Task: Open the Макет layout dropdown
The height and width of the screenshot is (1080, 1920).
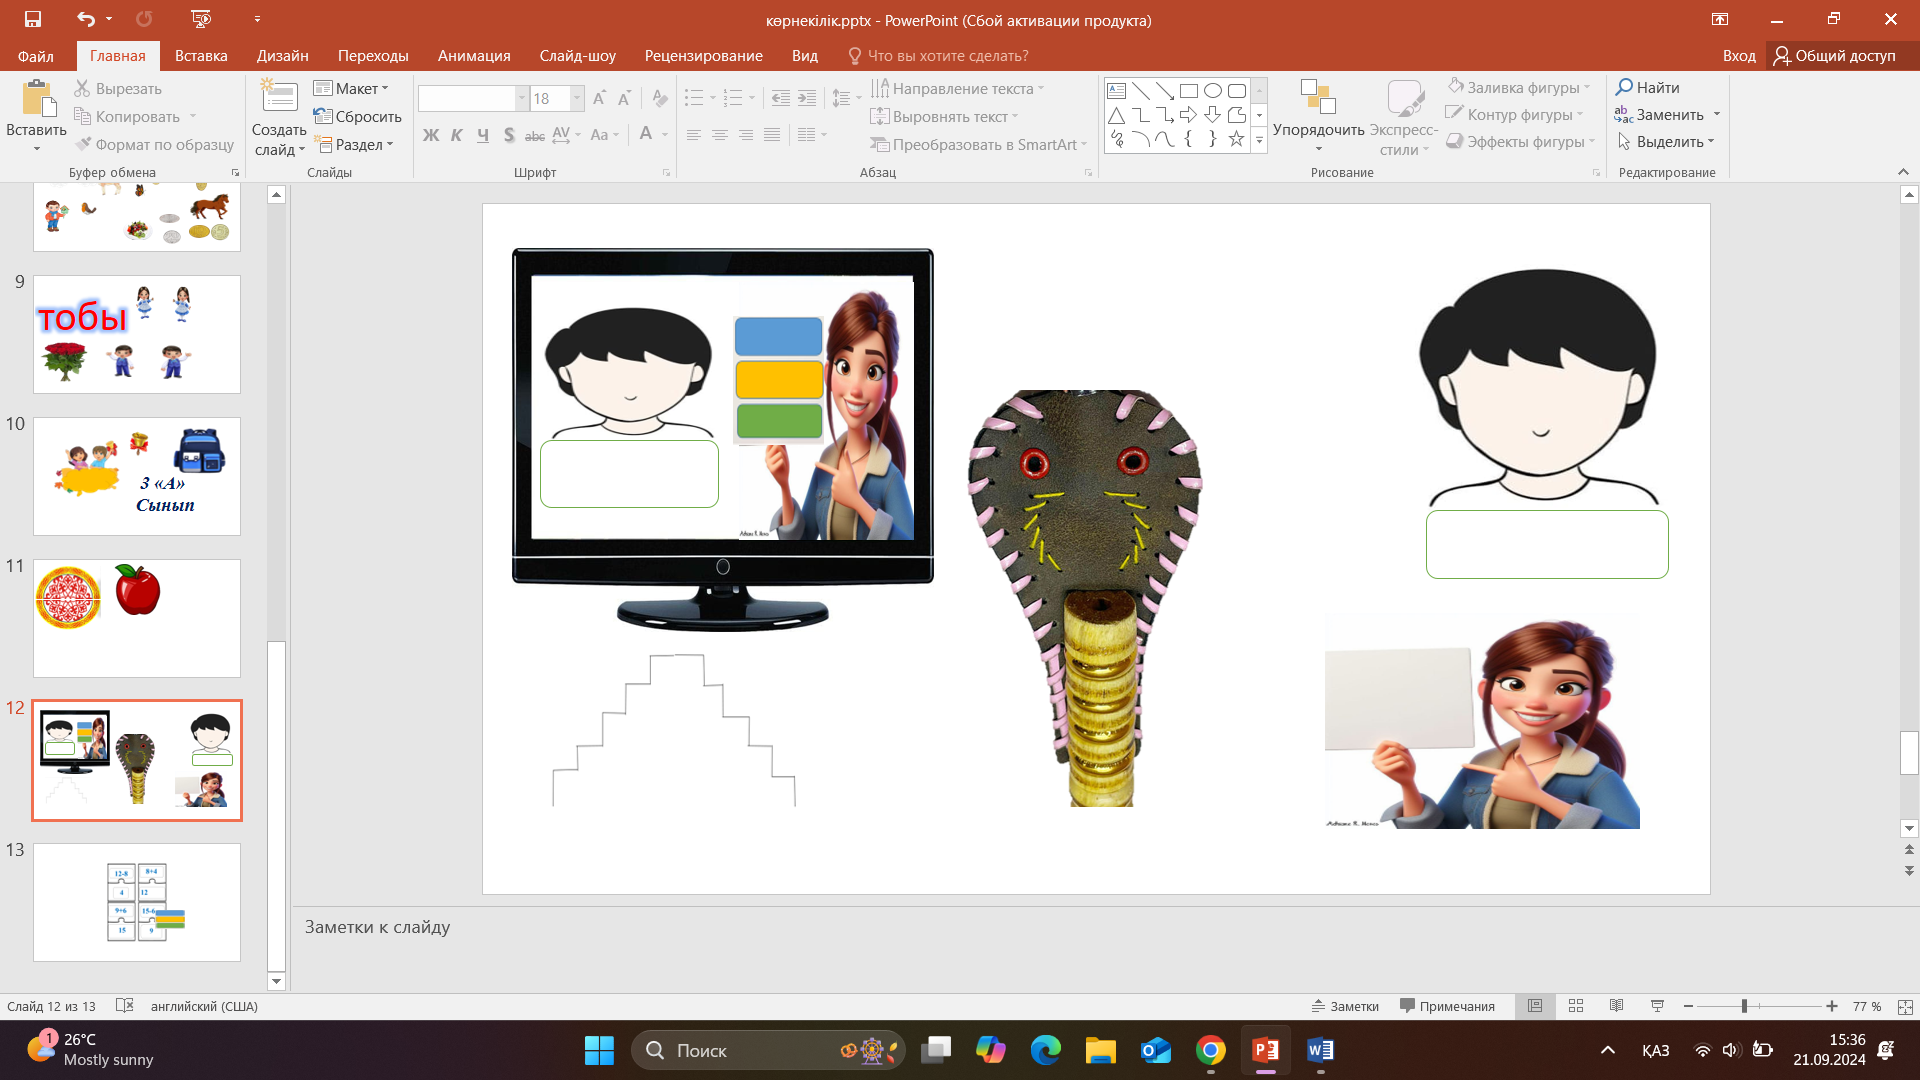Action: [352, 88]
